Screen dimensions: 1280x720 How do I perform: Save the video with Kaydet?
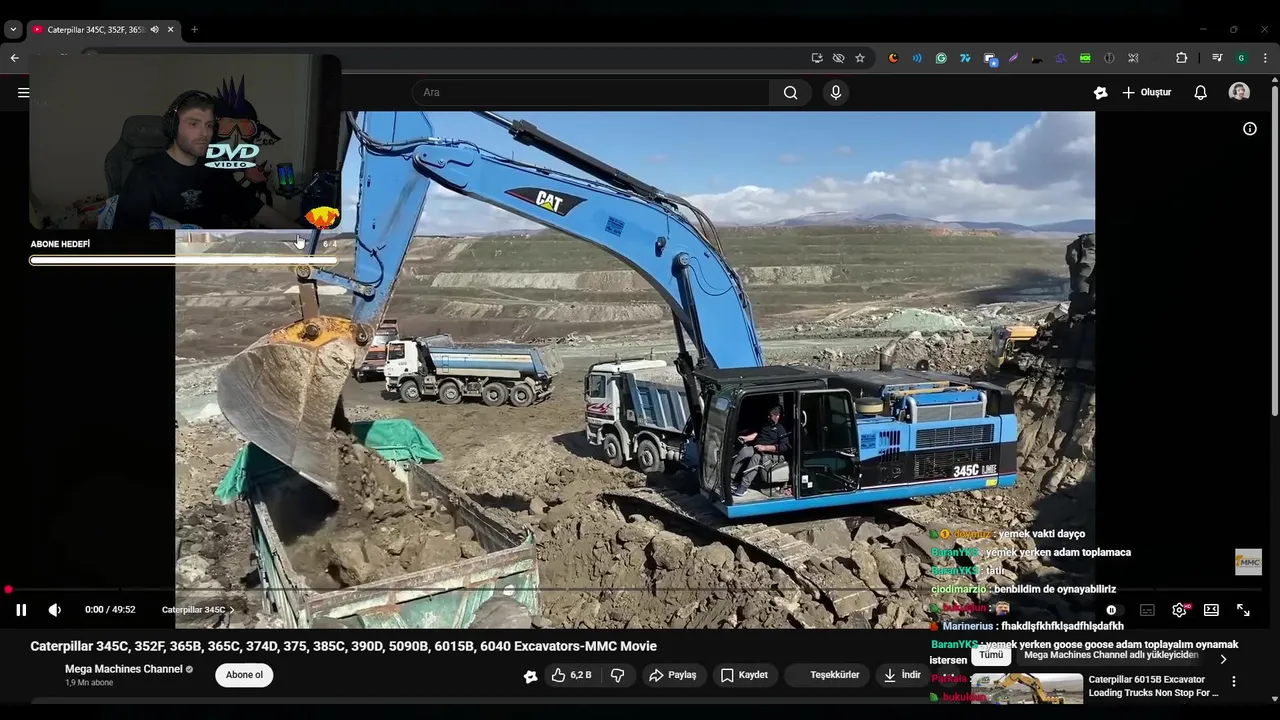(x=744, y=675)
